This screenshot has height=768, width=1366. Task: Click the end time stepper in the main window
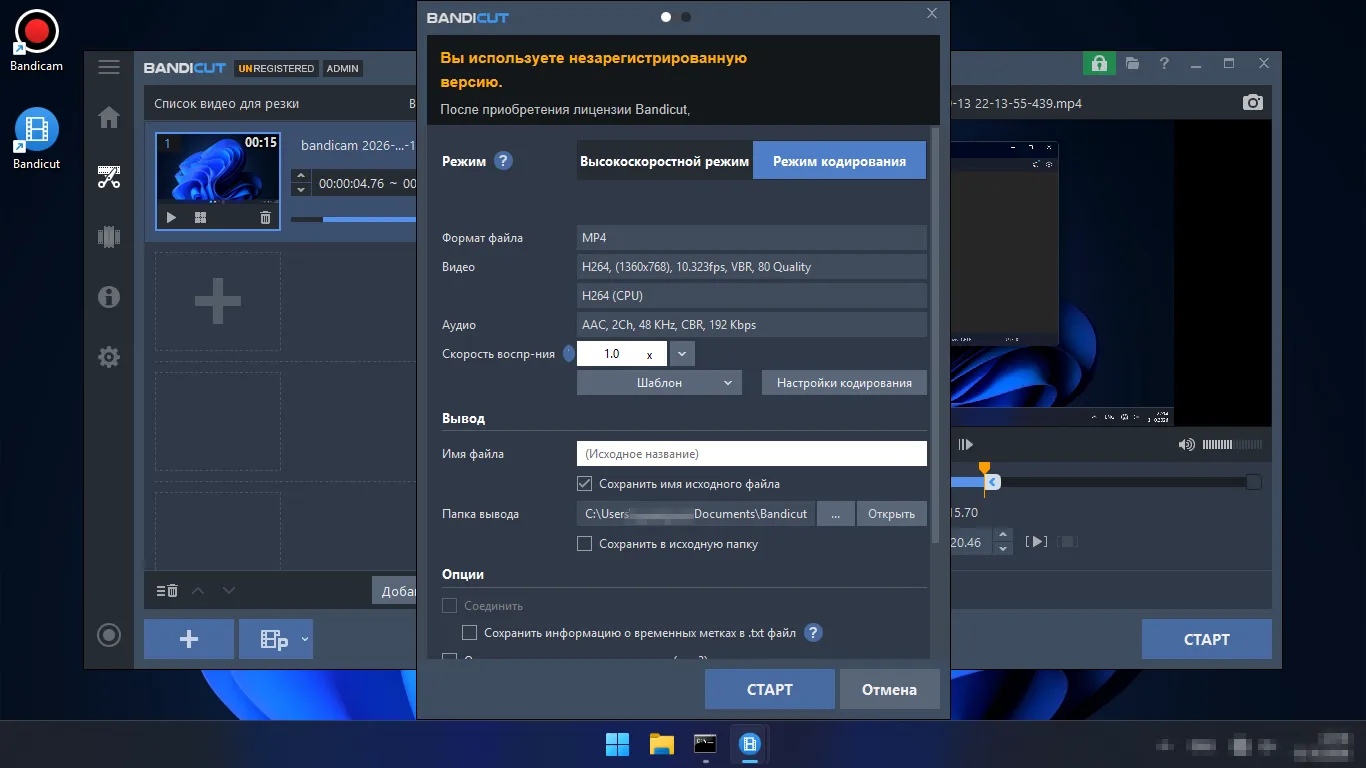(1004, 542)
